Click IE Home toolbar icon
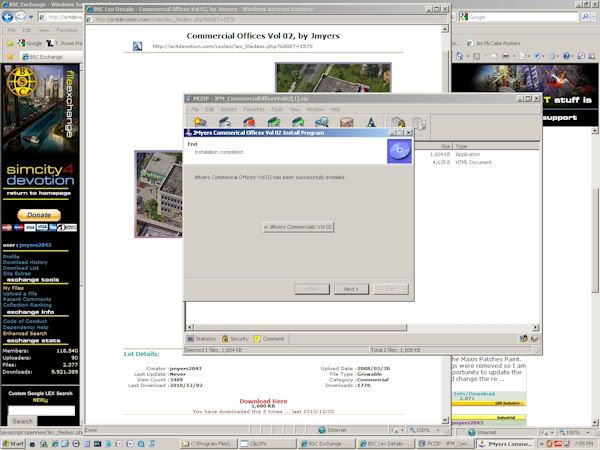Screen dimensions: 600x450 (x=459, y=56)
